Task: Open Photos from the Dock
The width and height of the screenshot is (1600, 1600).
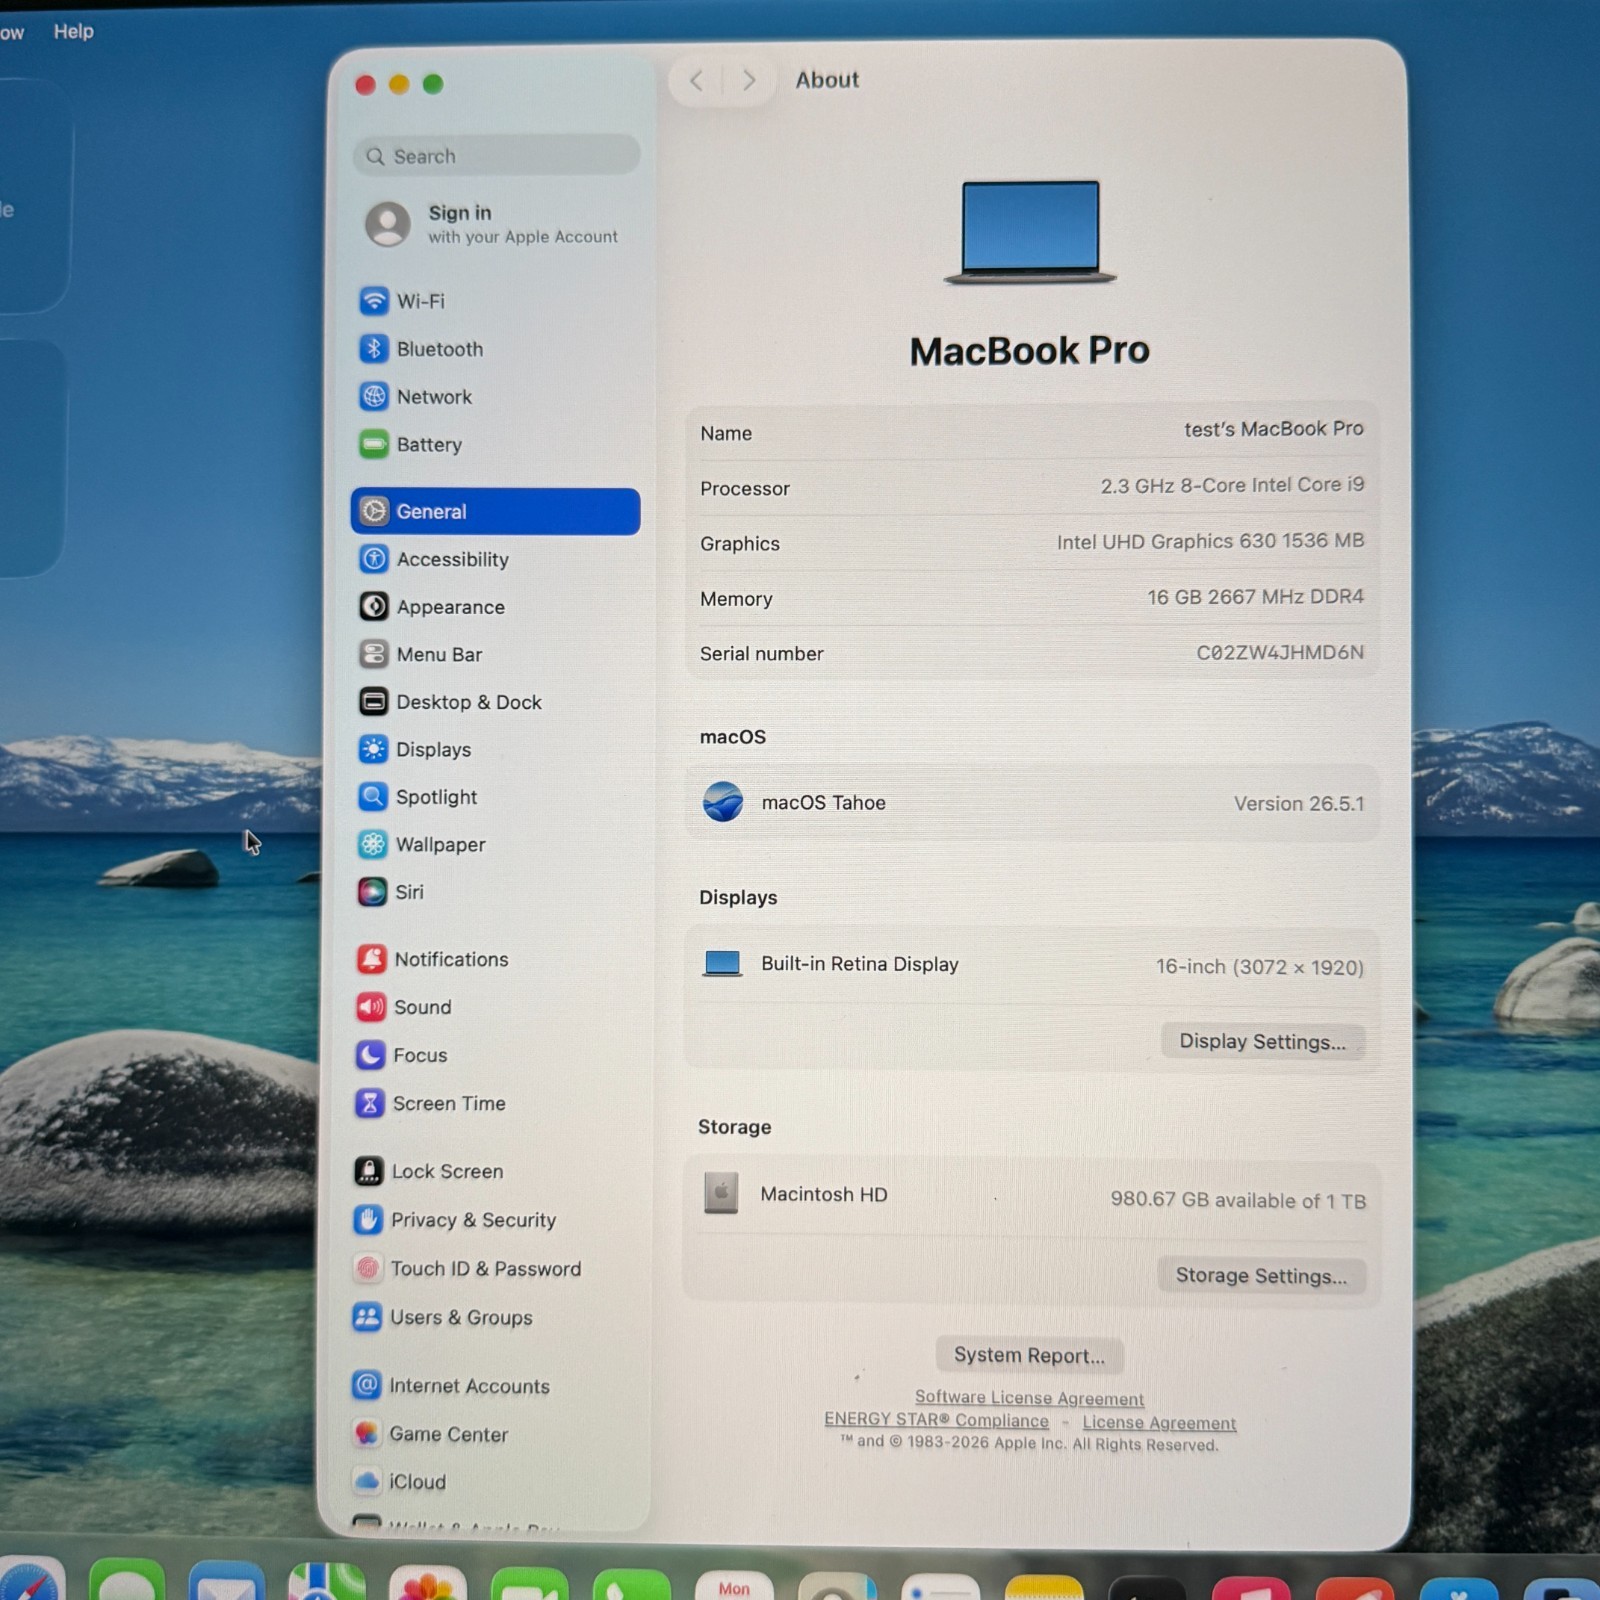Action: coord(428,1582)
